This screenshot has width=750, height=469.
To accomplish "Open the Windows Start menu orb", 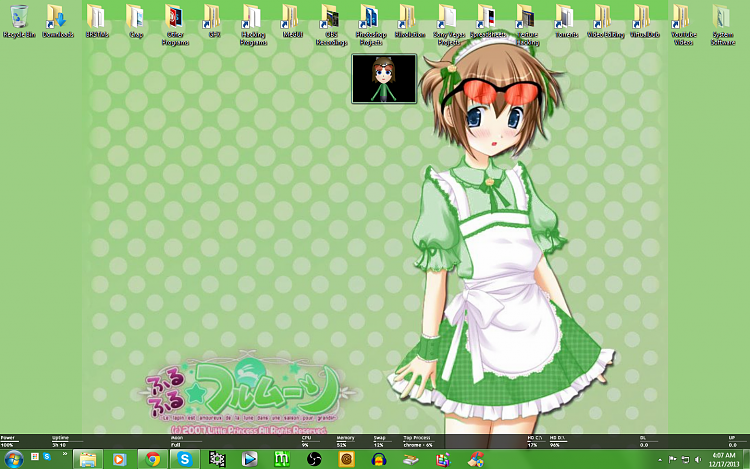I will tap(13, 459).
